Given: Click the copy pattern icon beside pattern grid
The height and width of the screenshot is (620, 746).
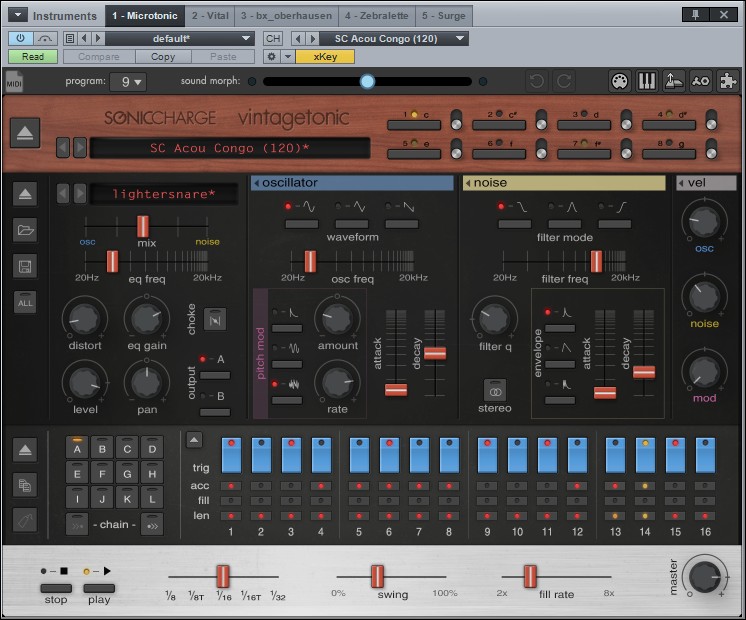Looking at the screenshot, I should tap(26, 484).
